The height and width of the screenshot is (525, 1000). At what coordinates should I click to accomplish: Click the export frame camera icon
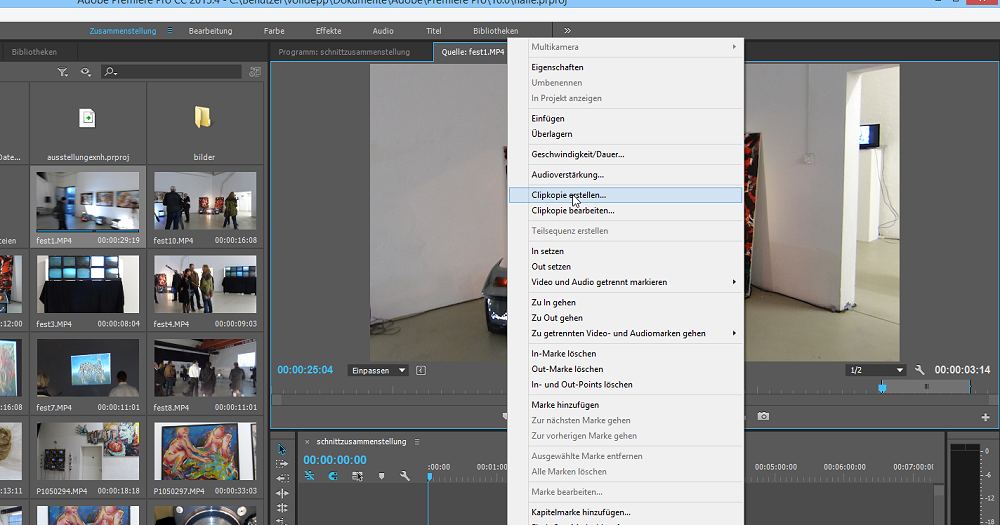coord(763,416)
